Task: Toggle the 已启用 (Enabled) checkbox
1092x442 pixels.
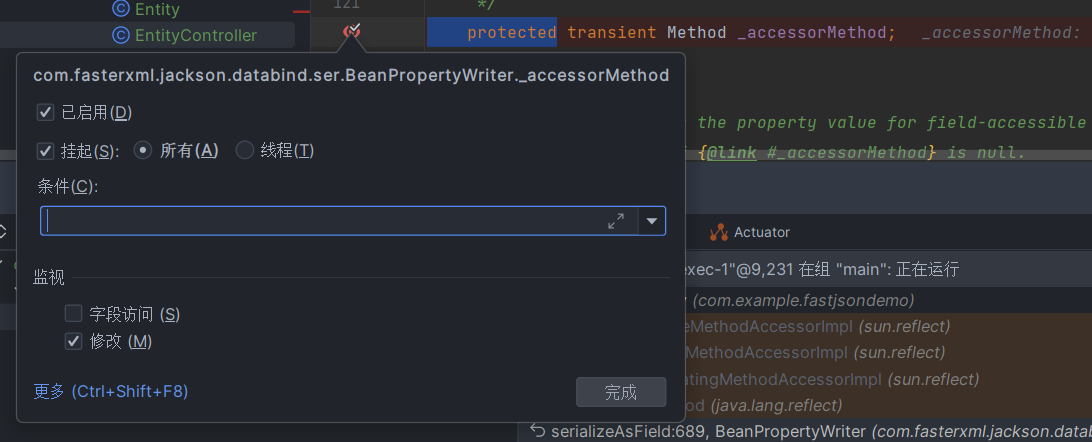Action: [x=45, y=112]
